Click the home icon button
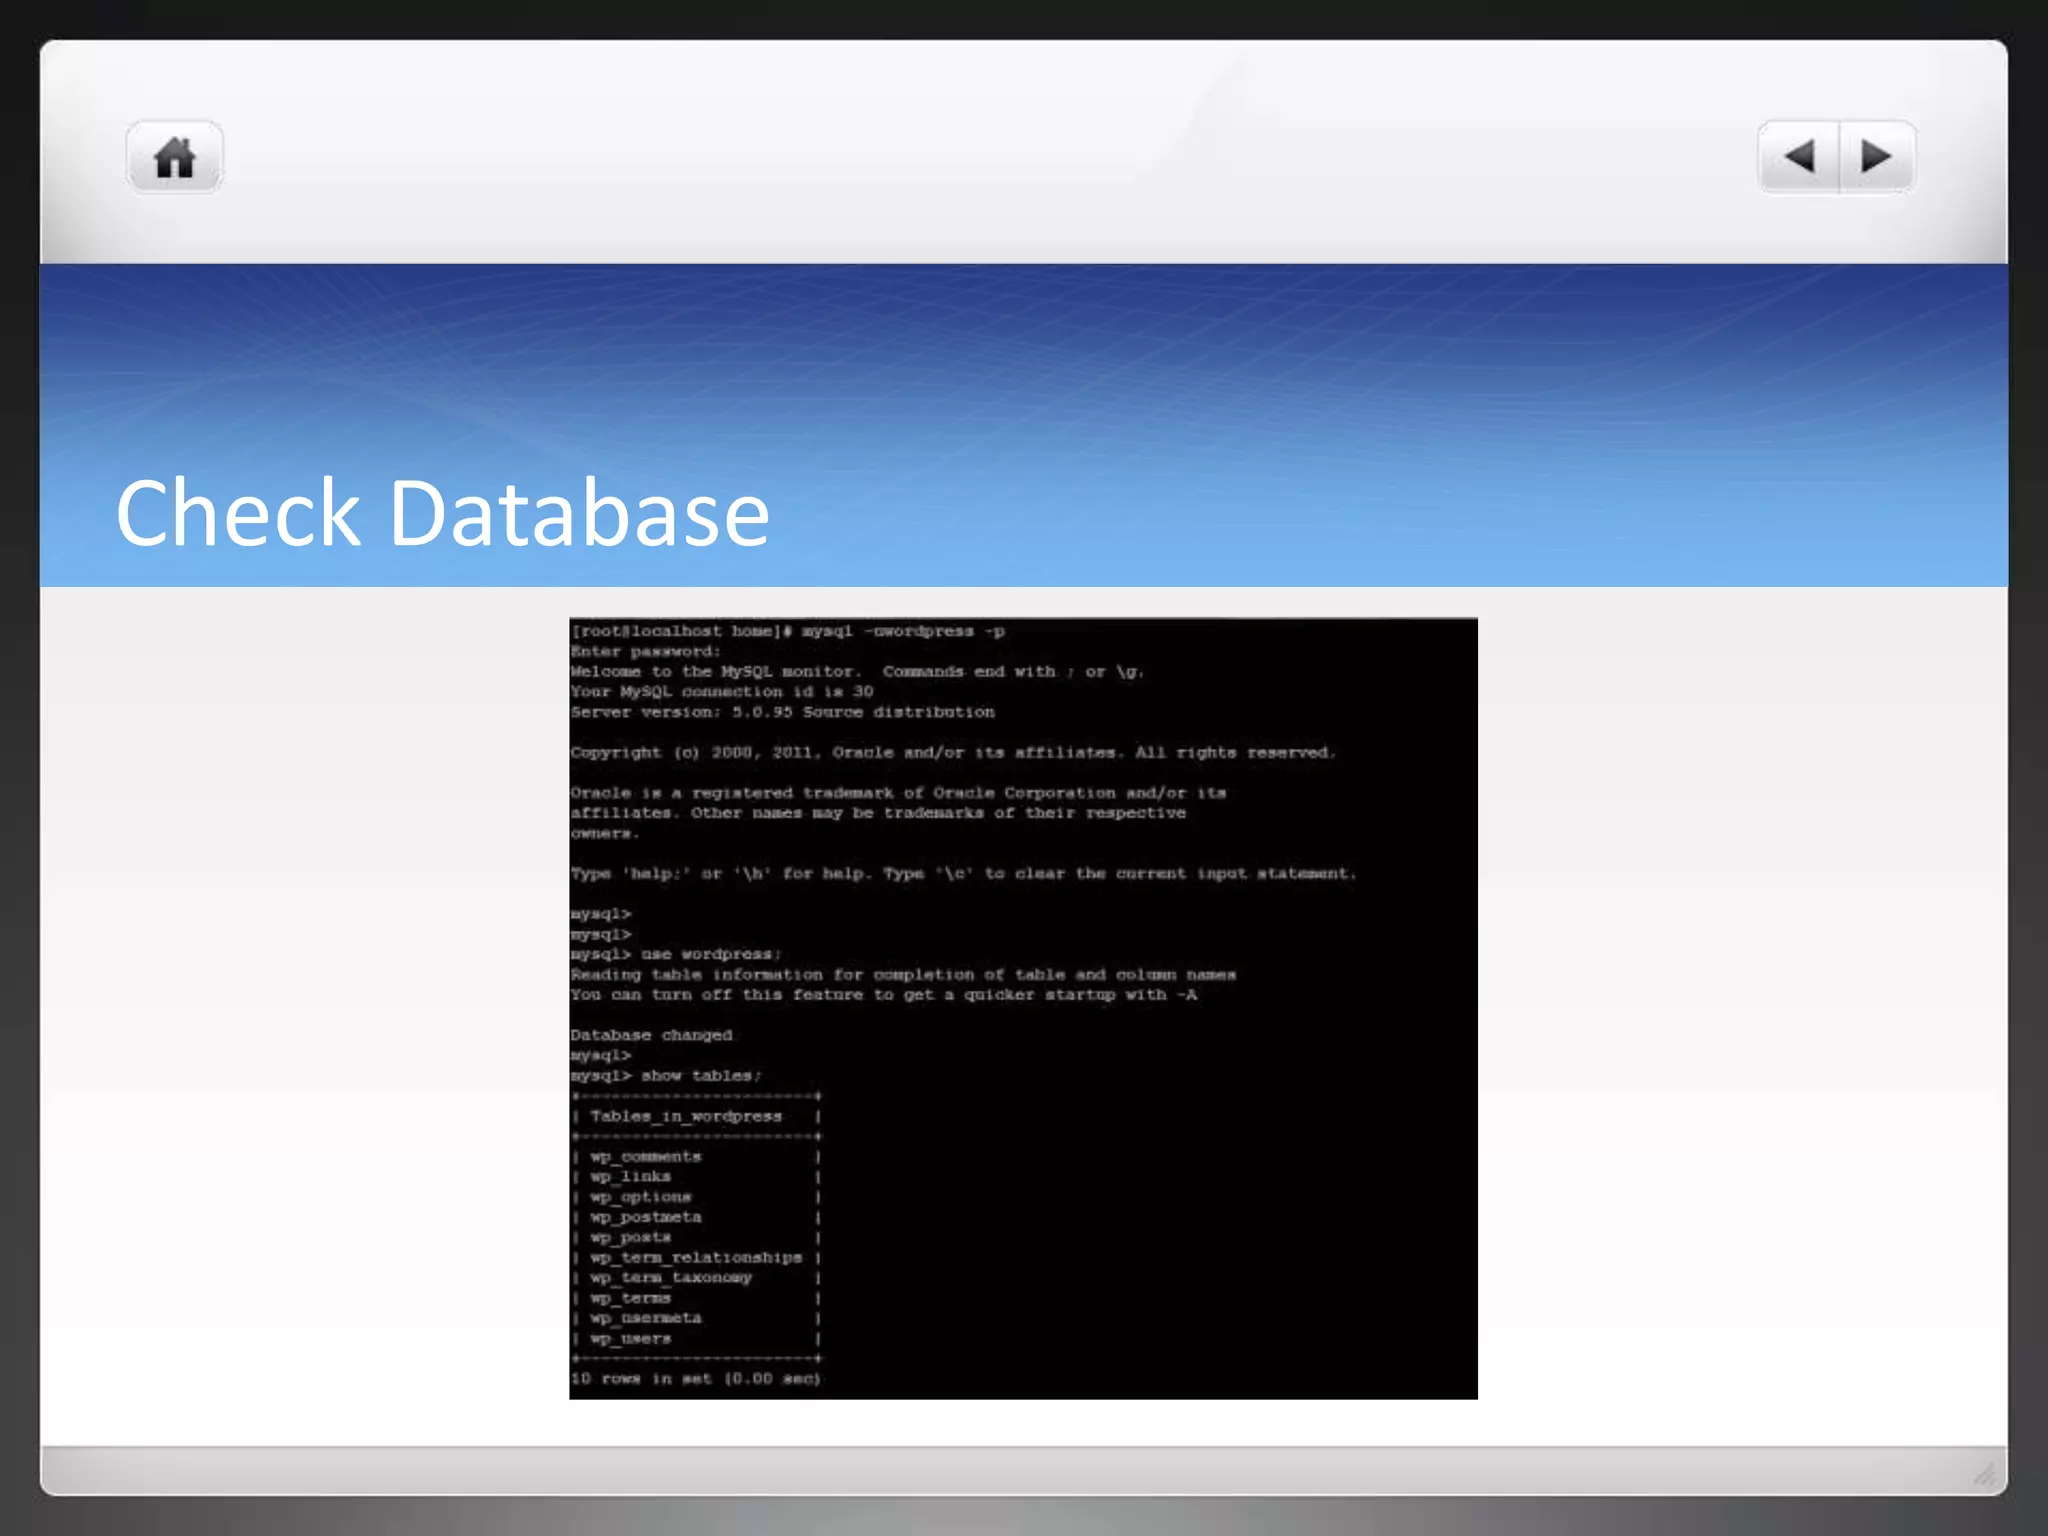Image resolution: width=2048 pixels, height=1536 pixels. (x=174, y=157)
